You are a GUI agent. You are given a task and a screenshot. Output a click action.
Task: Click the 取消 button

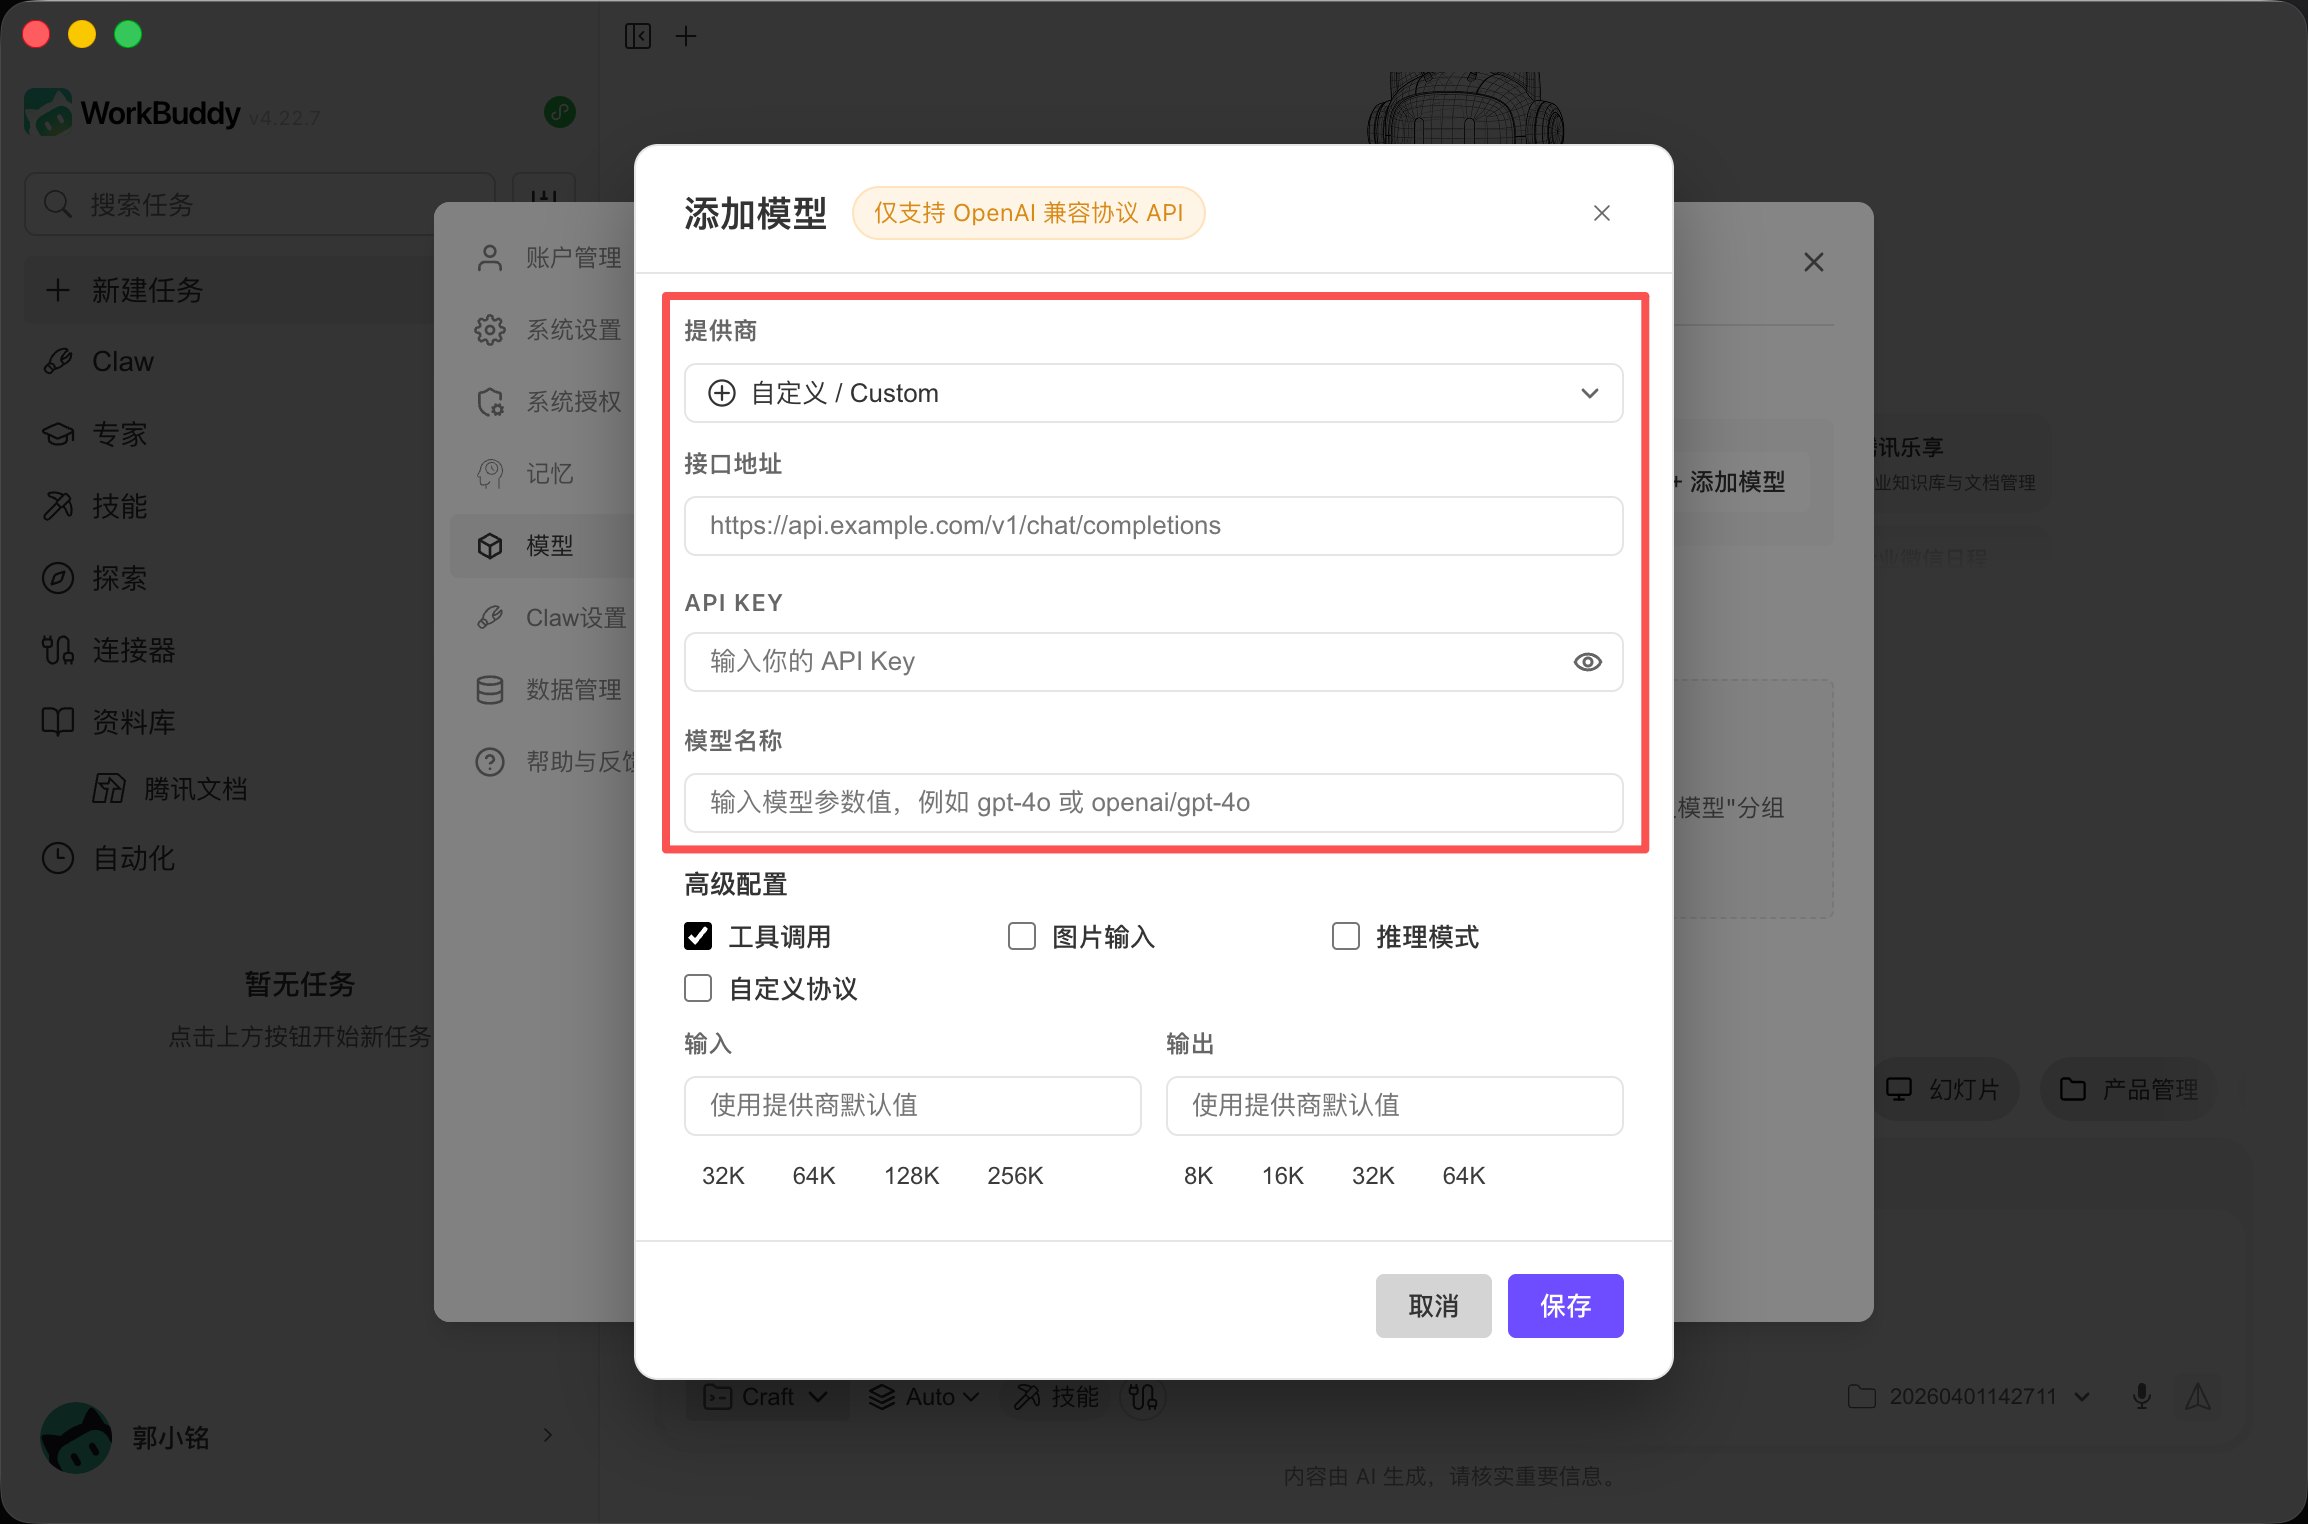1434,1306
